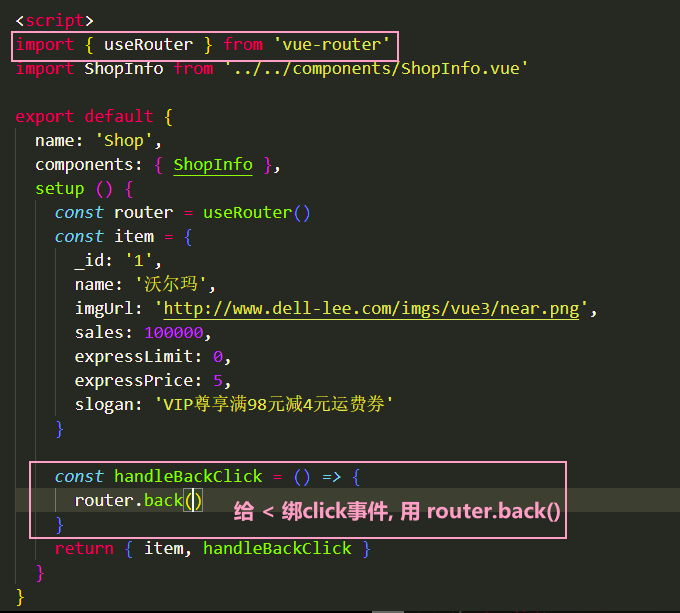The image size is (680, 613).
Task: Click the components property key
Action: 84,165
